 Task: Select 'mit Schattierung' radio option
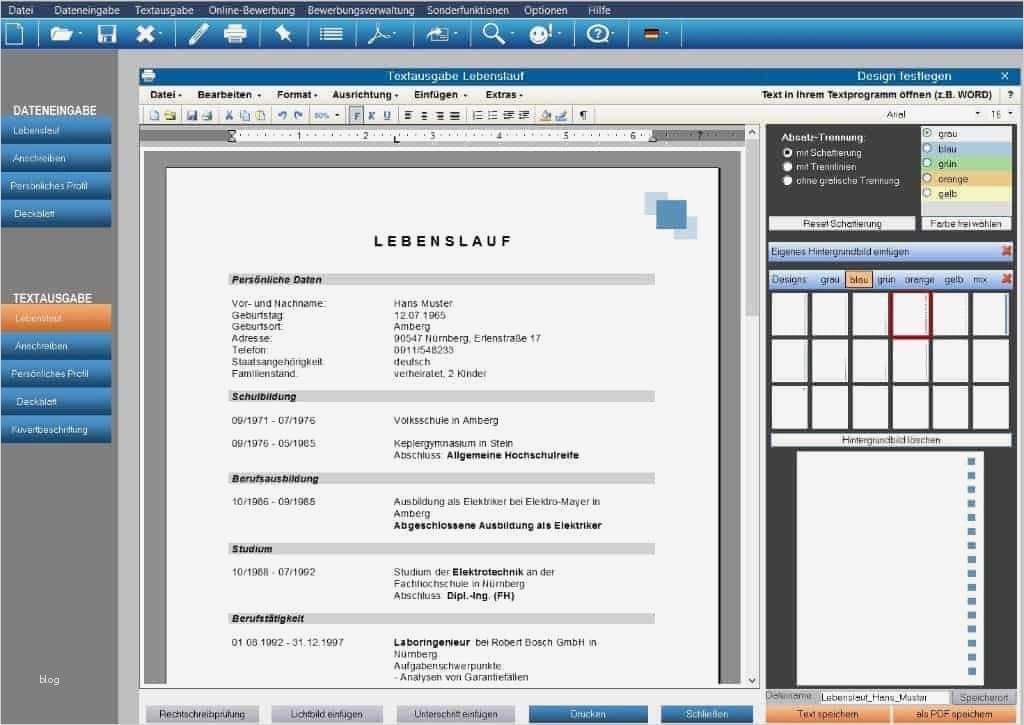tap(787, 153)
